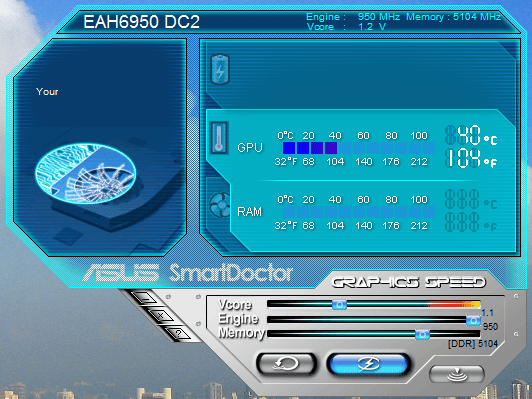532x399 pixels.
Task: Click the red zone of Vcore track
Action: (x=453, y=304)
